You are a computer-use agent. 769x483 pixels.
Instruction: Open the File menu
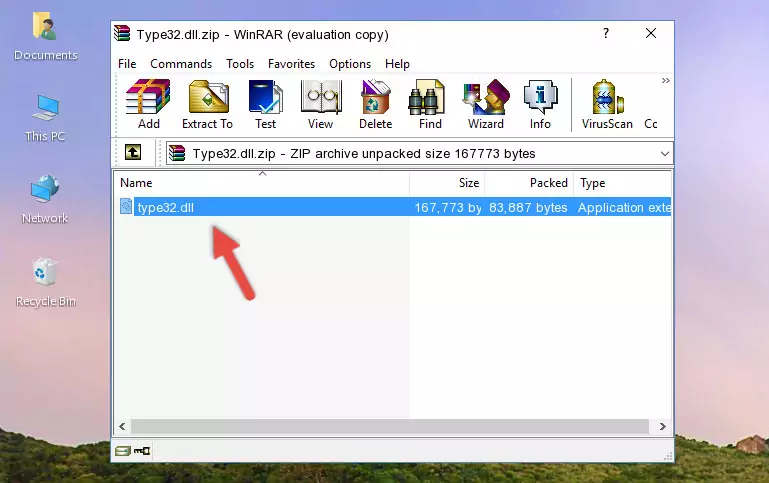point(127,64)
